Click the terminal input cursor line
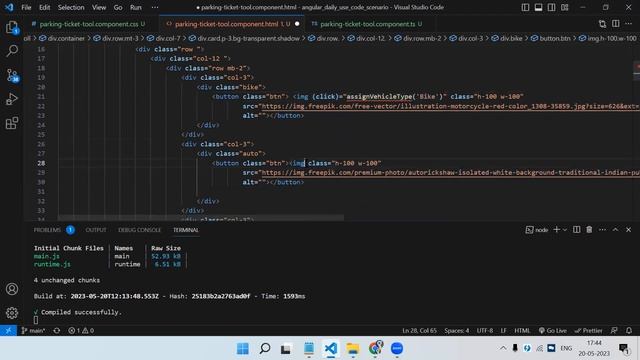 (36, 320)
